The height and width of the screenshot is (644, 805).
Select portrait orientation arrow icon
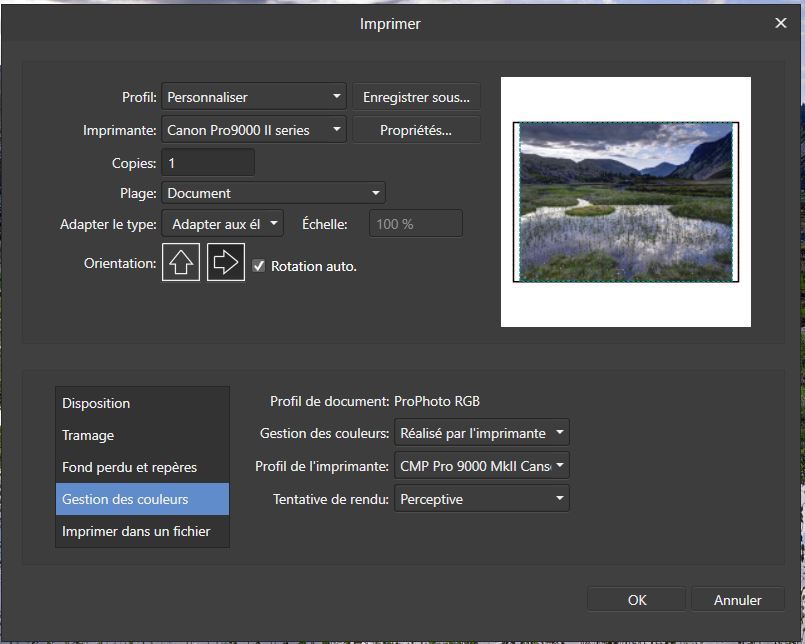click(181, 262)
